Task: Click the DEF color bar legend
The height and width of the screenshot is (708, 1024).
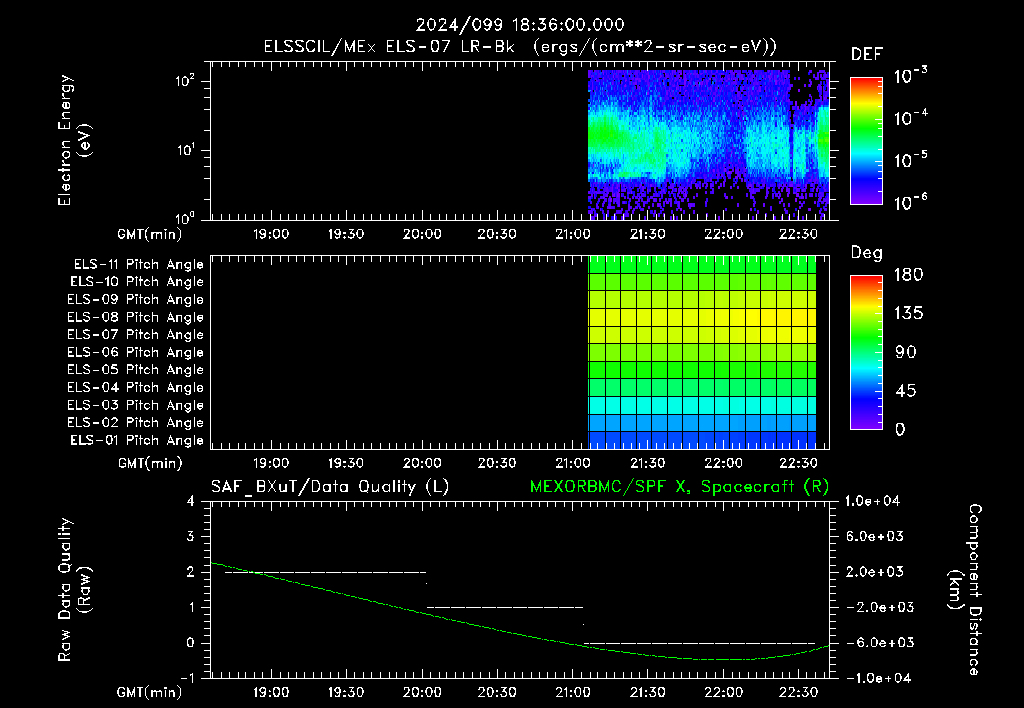Action: point(866,141)
